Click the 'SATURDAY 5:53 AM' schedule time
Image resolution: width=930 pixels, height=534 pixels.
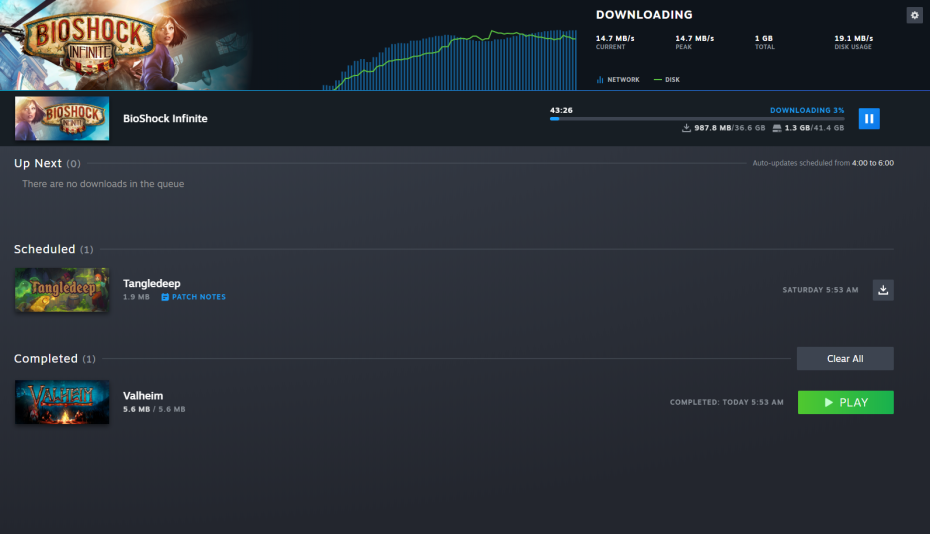coord(820,290)
